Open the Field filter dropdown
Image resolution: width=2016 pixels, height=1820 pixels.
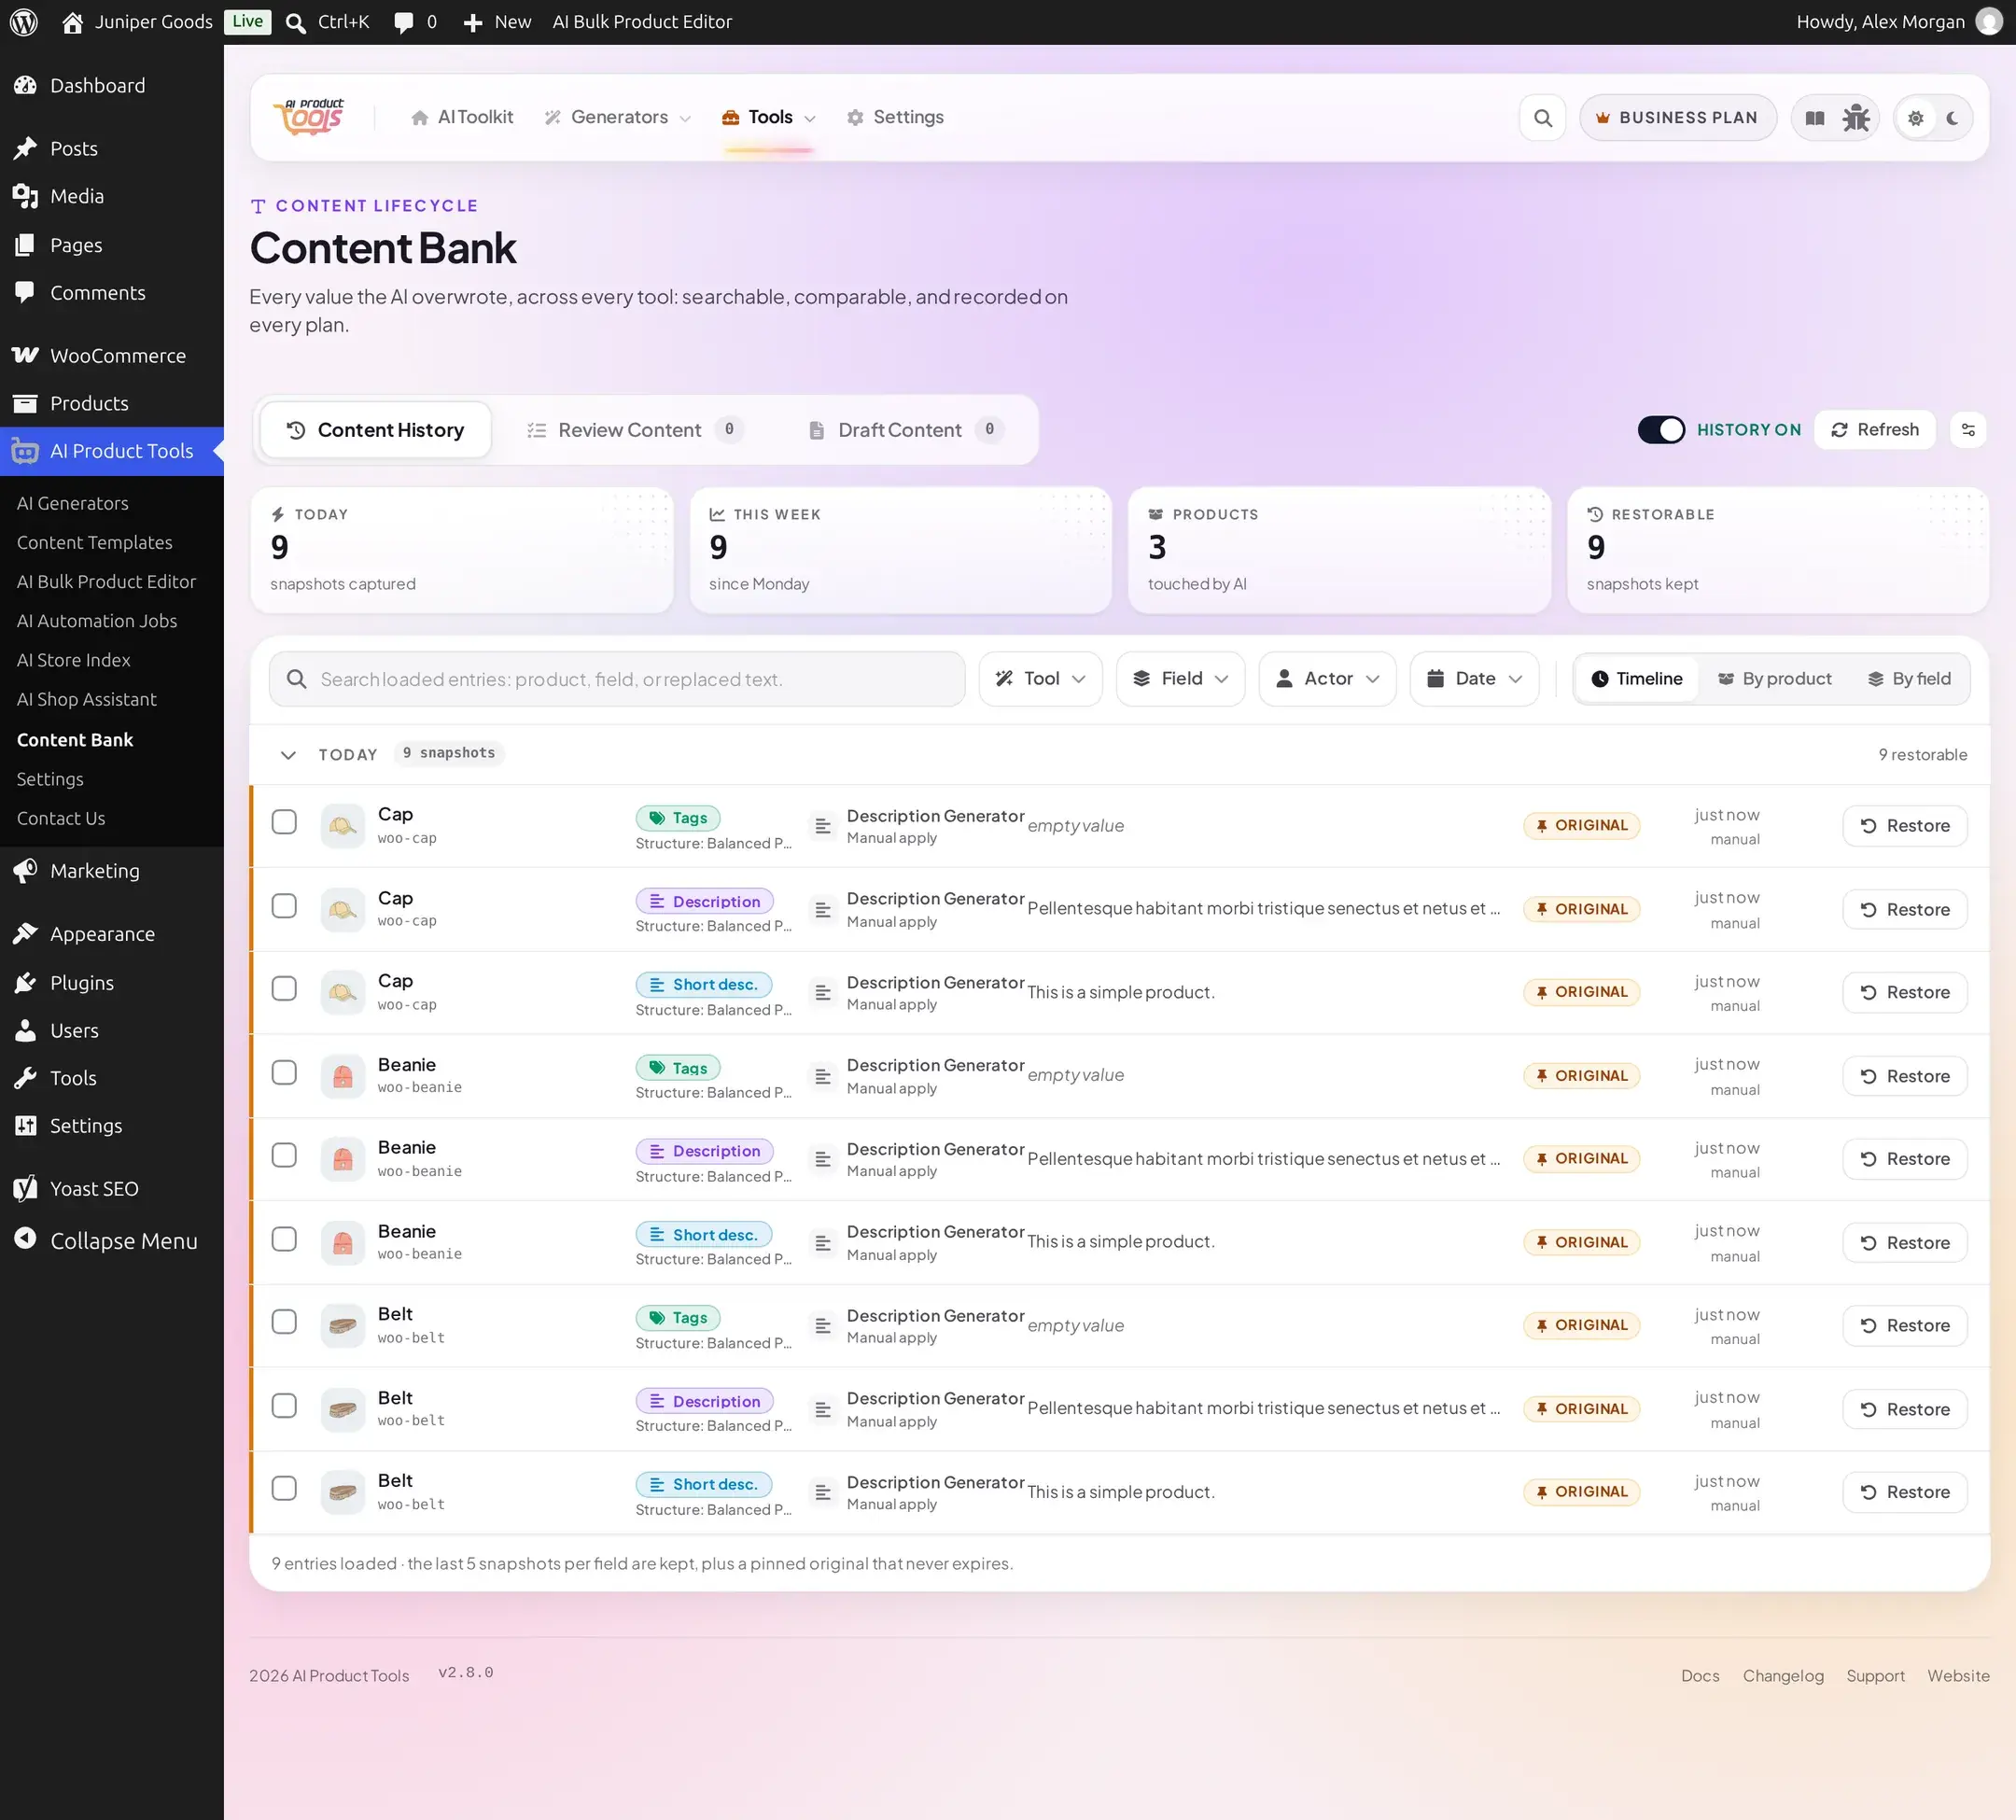(x=1180, y=679)
